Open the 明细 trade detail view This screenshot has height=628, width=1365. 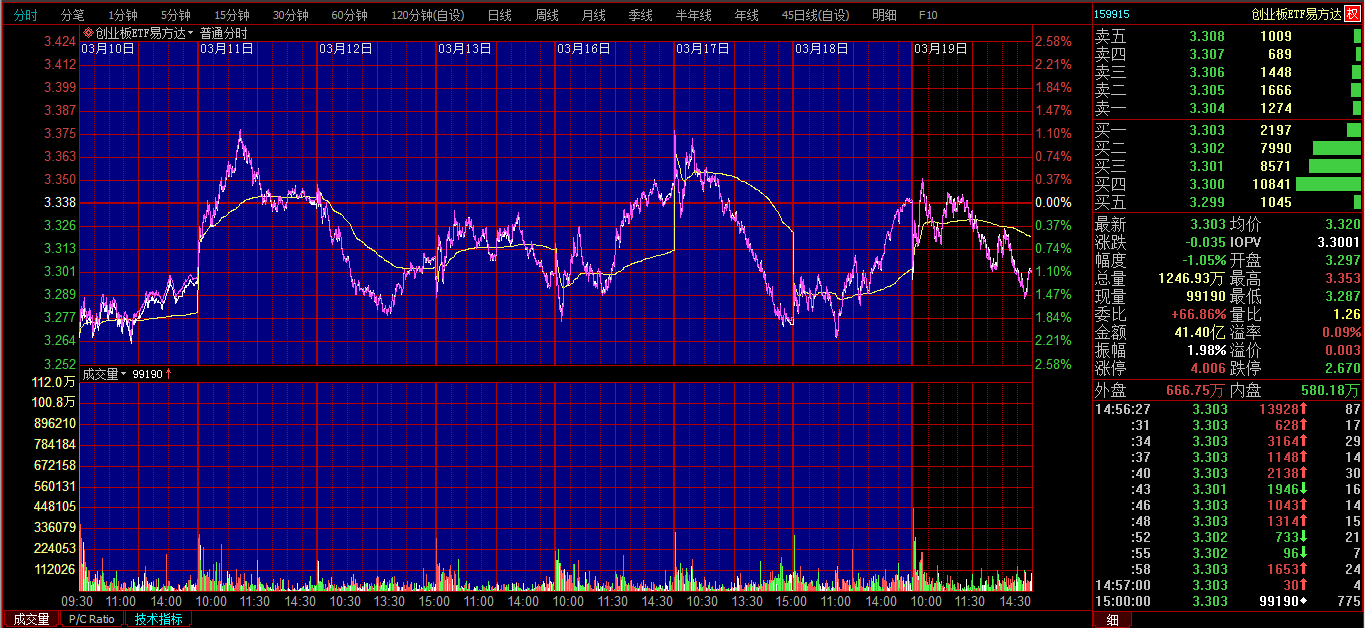884,15
